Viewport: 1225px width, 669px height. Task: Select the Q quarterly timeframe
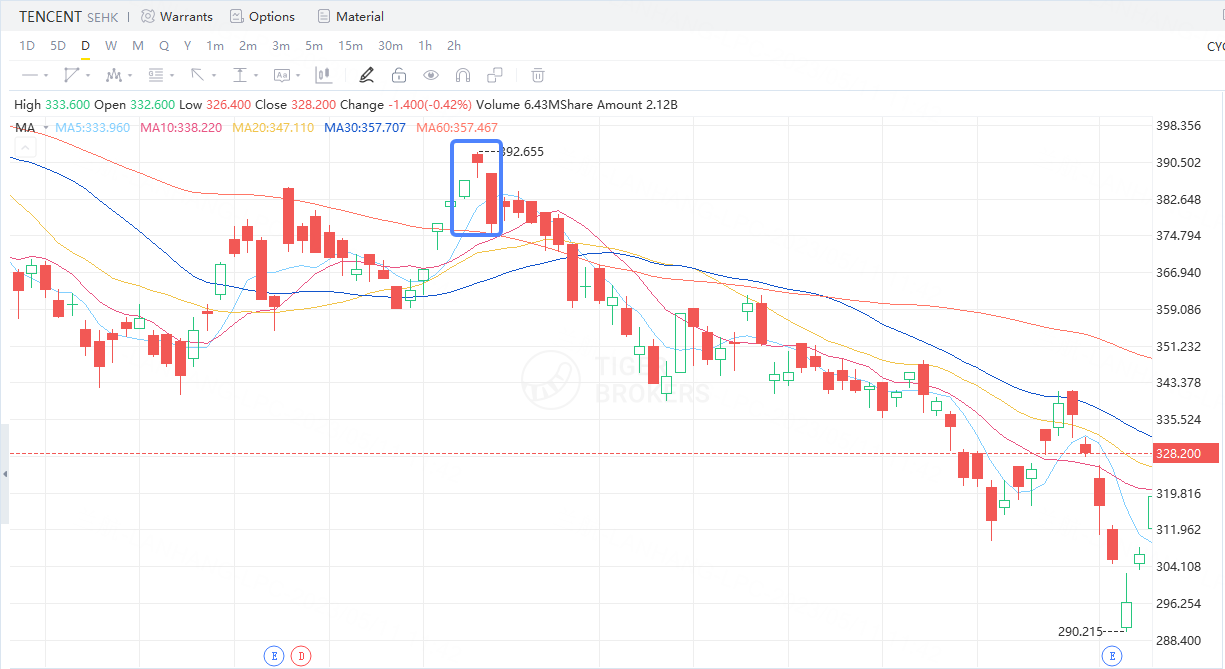(164, 46)
